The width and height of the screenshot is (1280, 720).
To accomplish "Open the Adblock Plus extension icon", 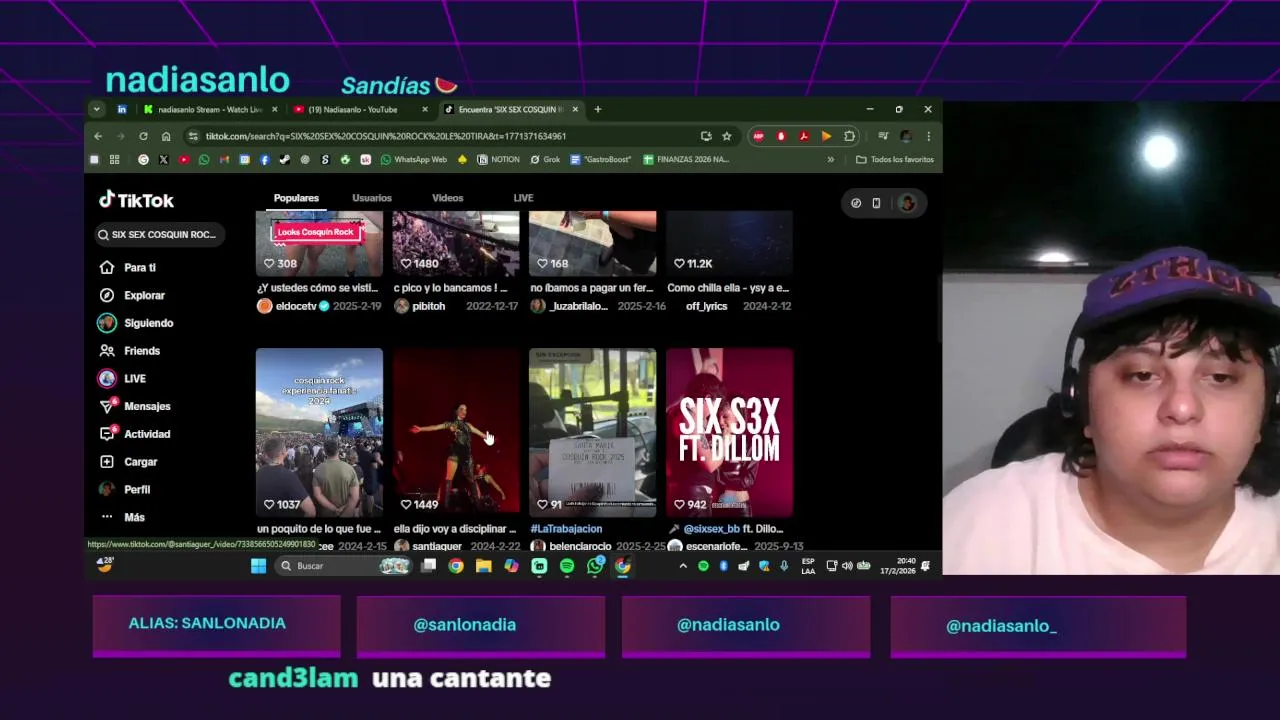I will (758, 136).
